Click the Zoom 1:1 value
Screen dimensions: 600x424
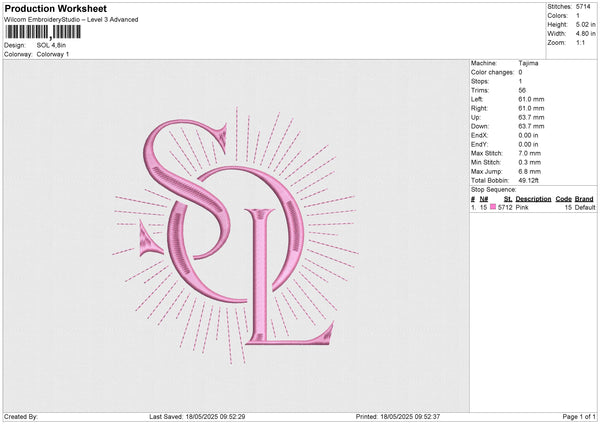point(582,45)
